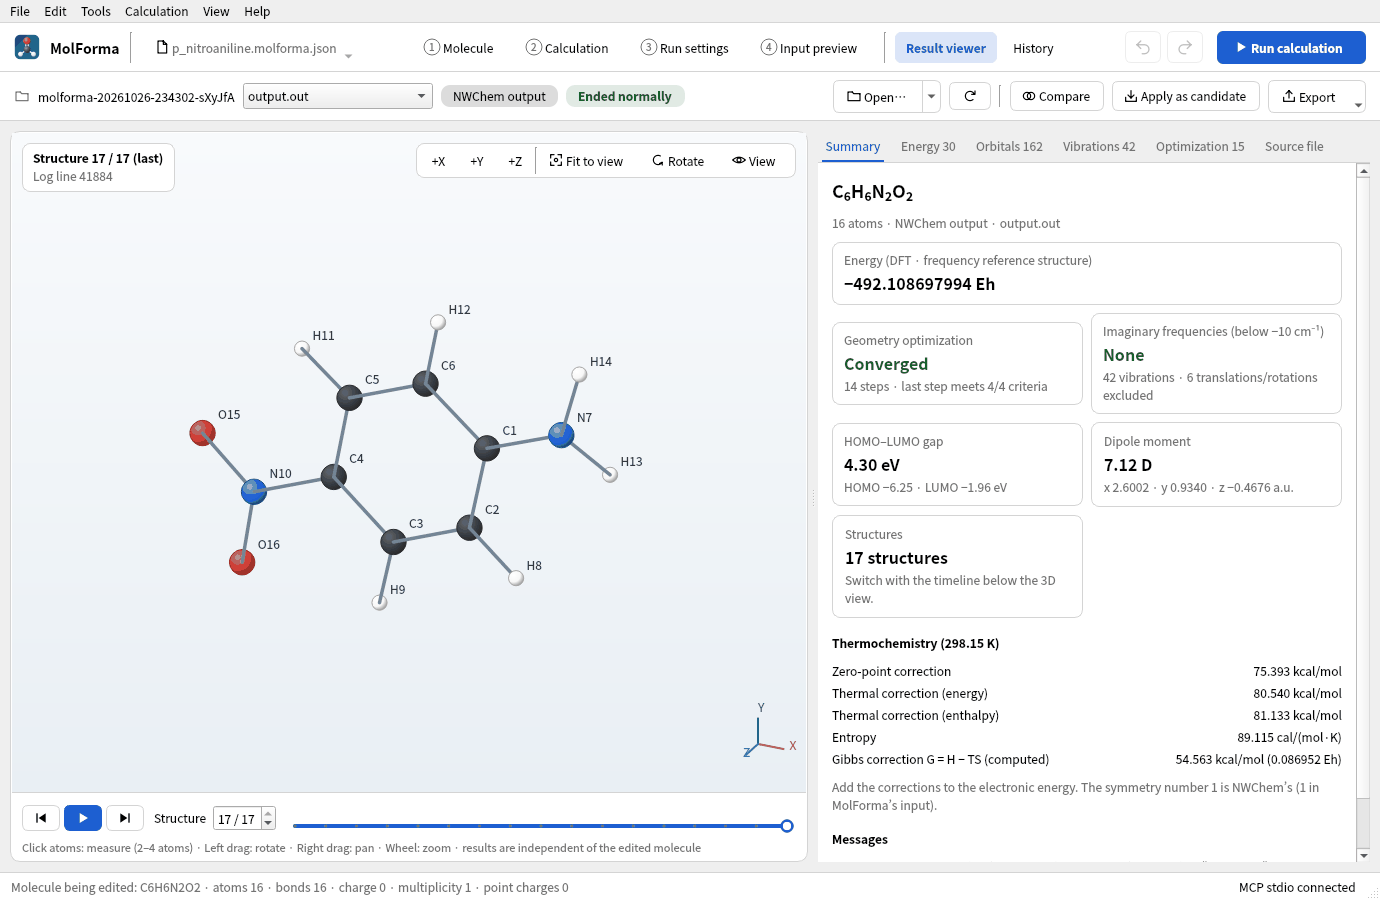Decrement the structure number stepper
Screen dimensions: 1380x900
[268, 824]
